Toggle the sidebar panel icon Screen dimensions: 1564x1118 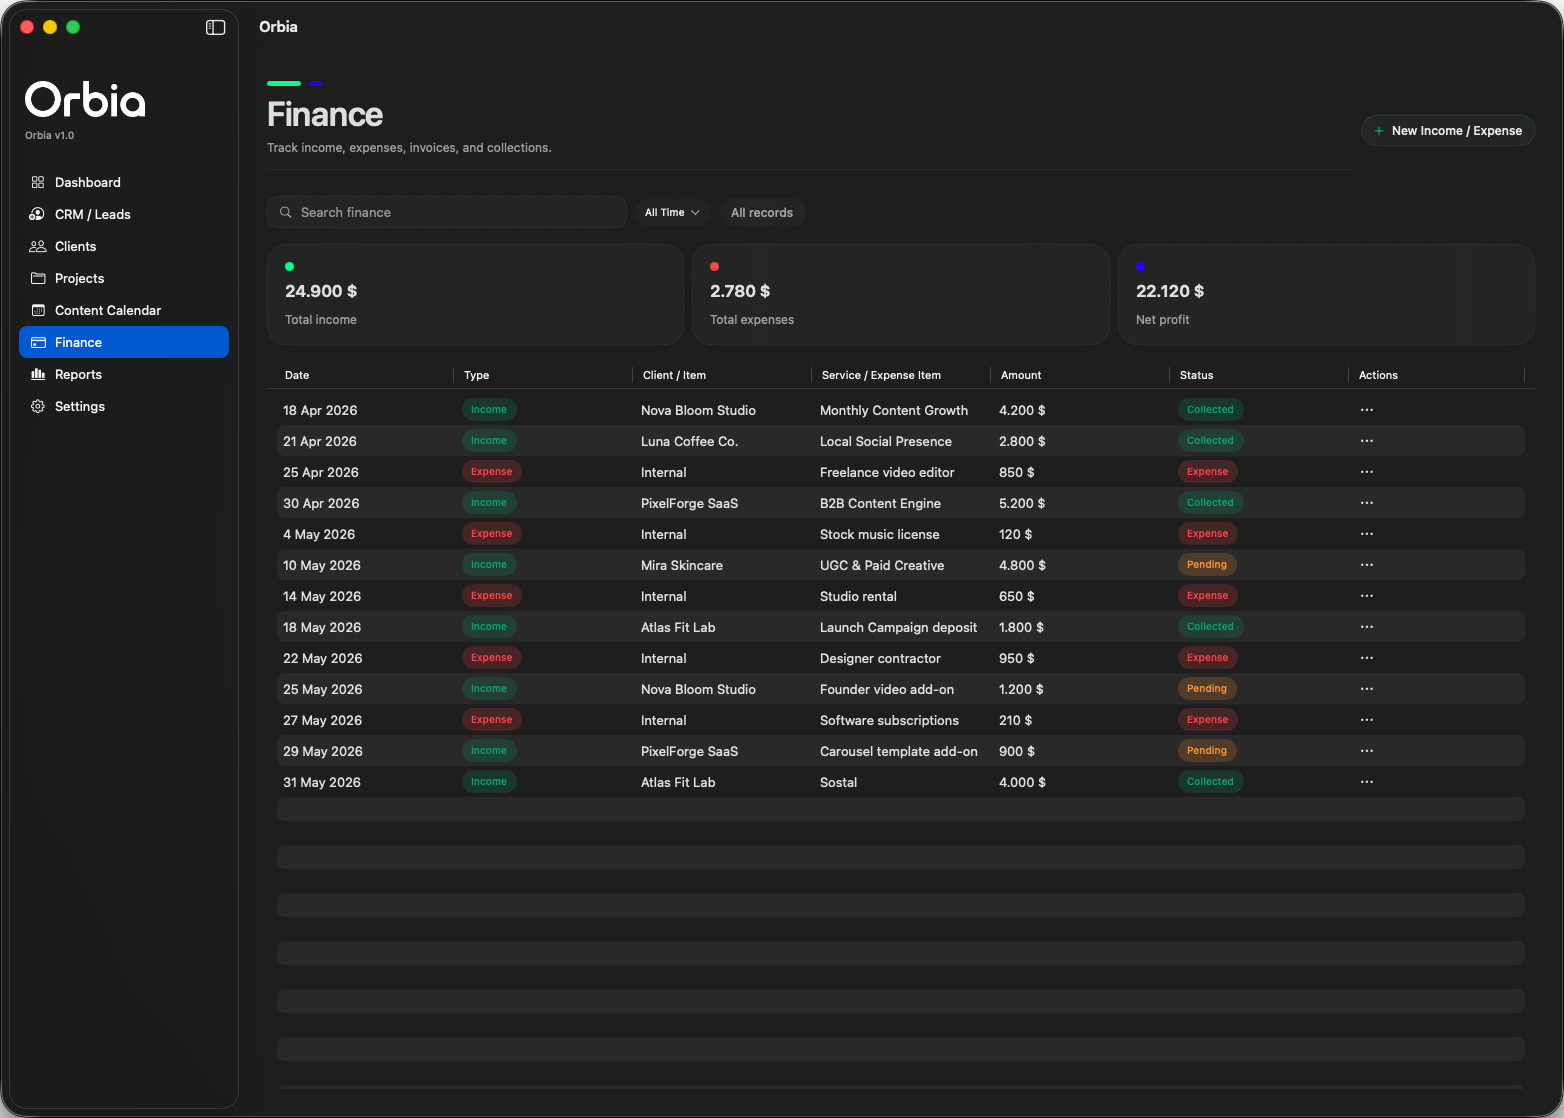pos(215,27)
